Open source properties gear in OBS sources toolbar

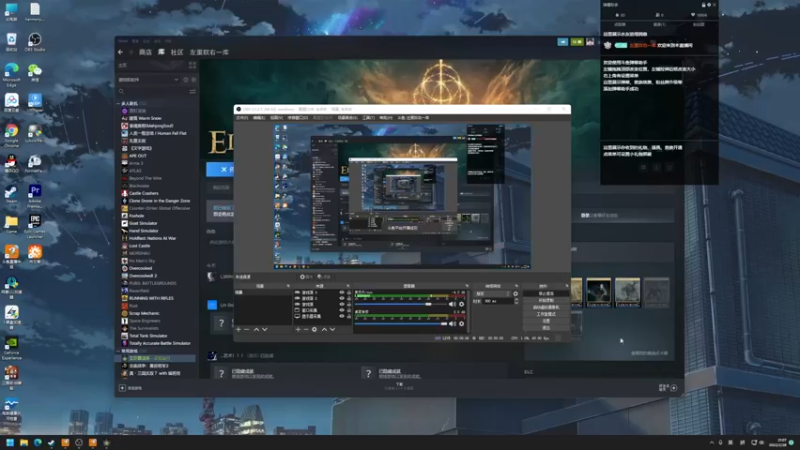tap(315, 330)
